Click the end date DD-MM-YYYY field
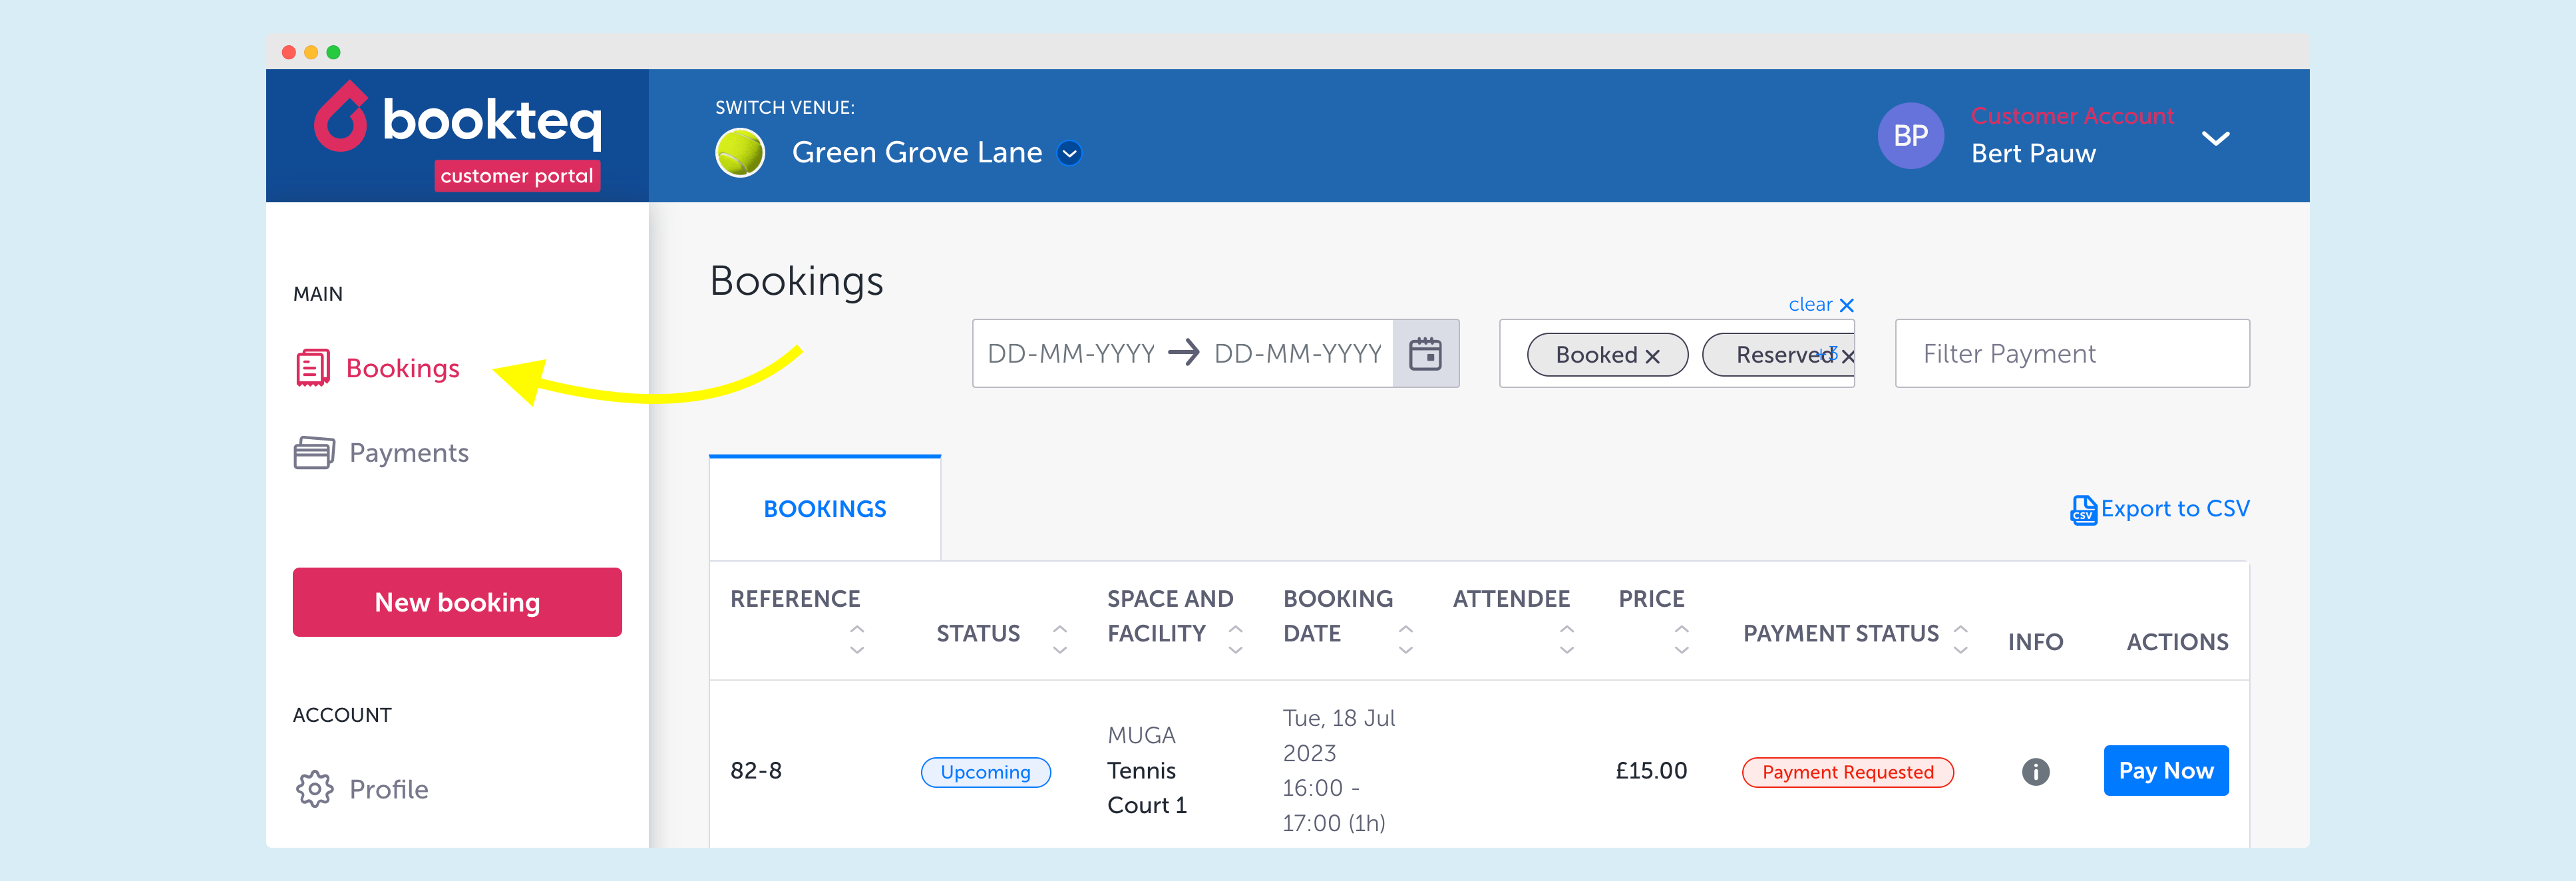This screenshot has height=881, width=2576. click(1298, 353)
